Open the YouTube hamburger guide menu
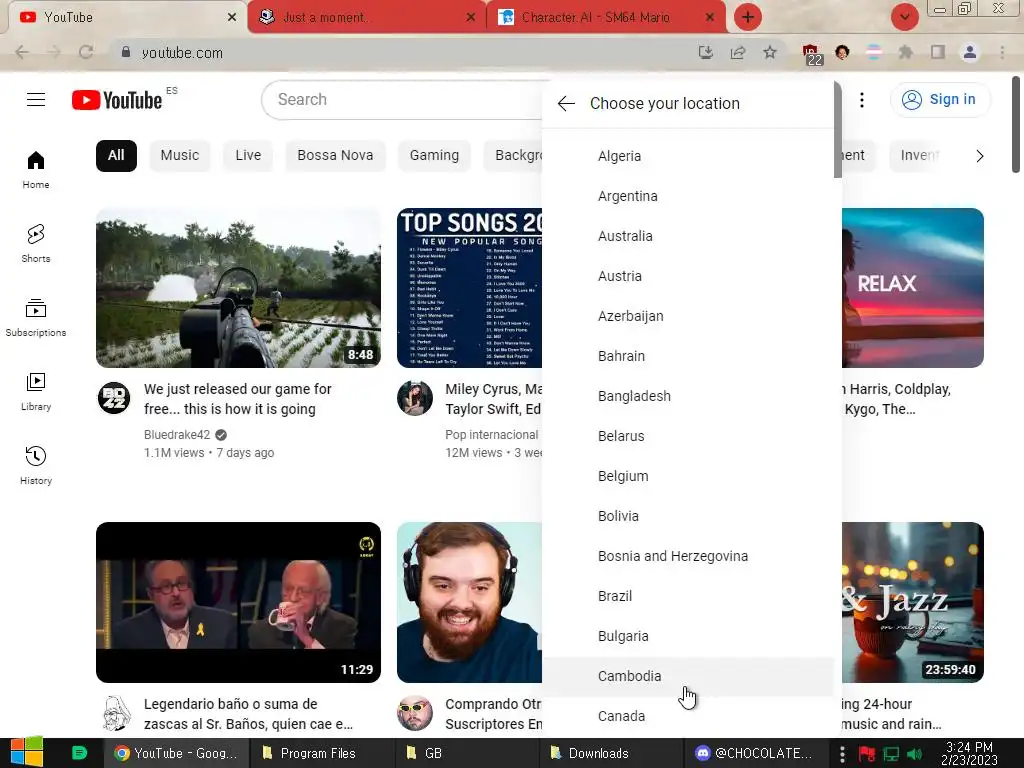The width and height of the screenshot is (1024, 768). [36, 99]
